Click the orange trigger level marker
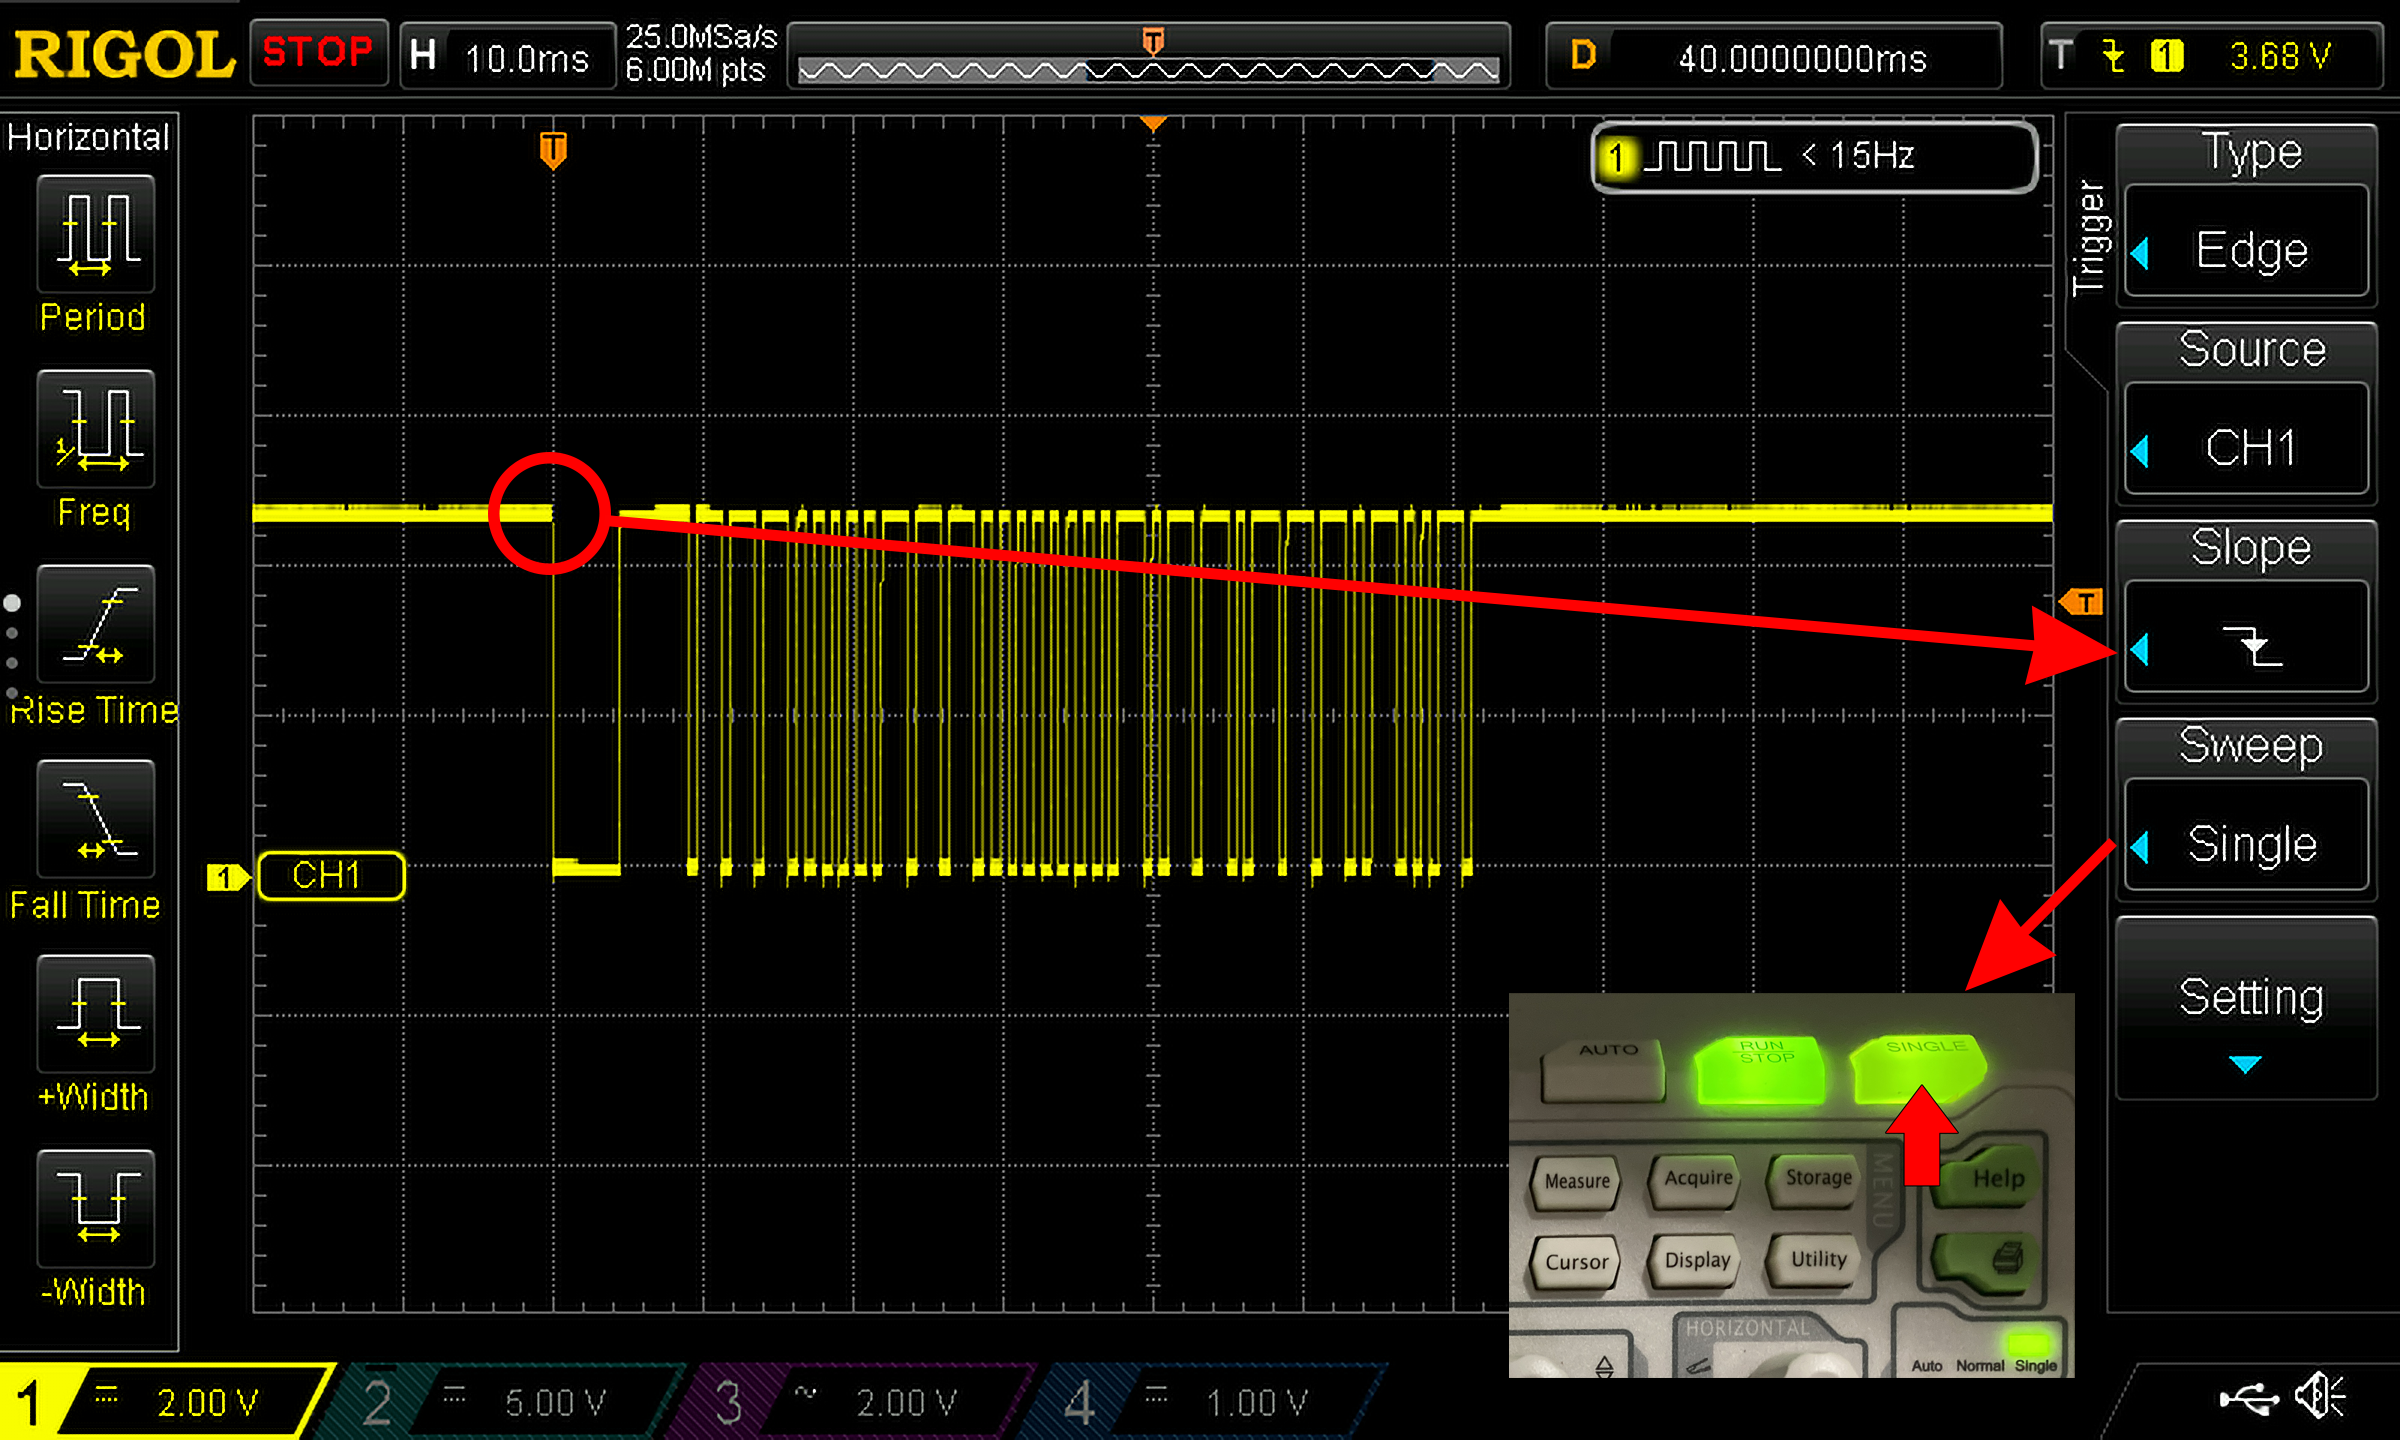This screenshot has height=1440, width=2400. 2082,602
